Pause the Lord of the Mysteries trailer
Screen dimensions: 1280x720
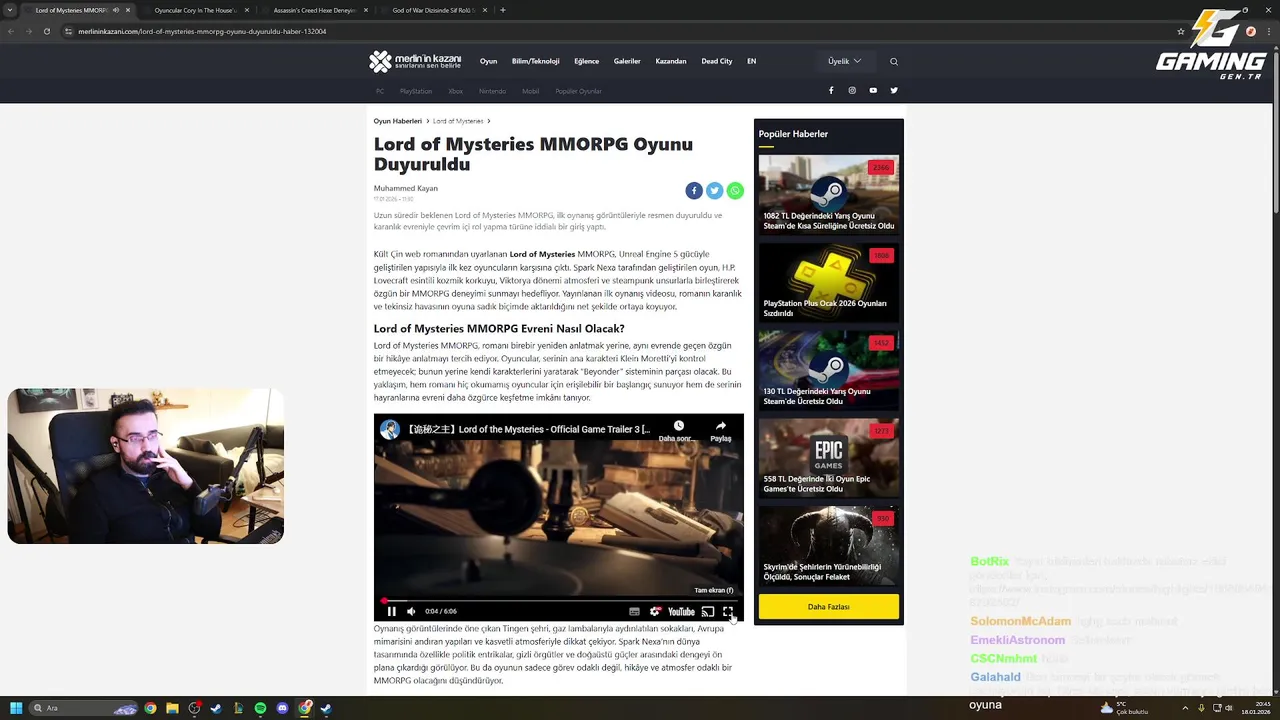[392, 611]
